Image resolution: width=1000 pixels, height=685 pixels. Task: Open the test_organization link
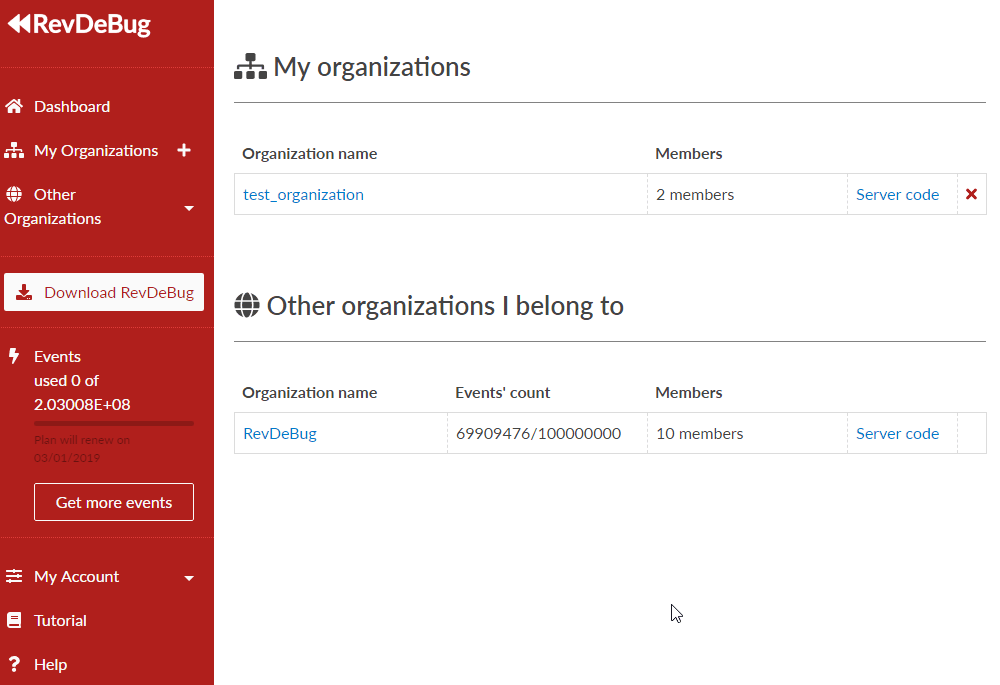point(304,195)
